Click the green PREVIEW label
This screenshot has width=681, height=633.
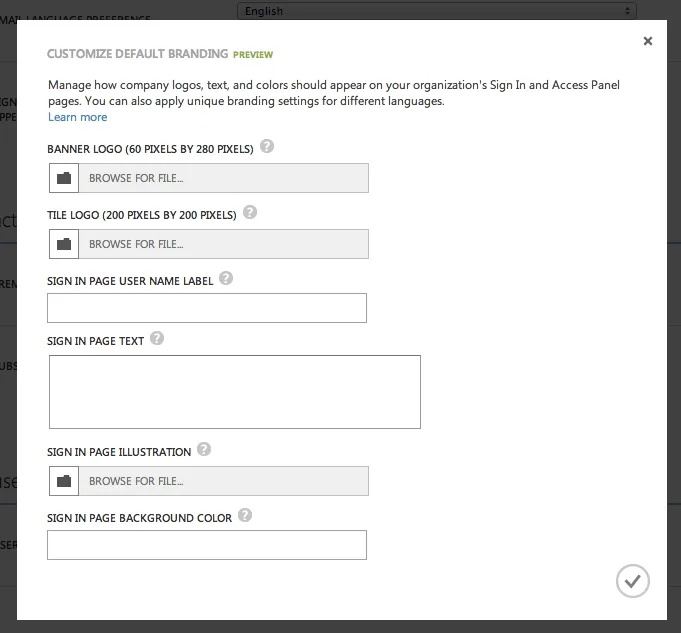[253, 55]
